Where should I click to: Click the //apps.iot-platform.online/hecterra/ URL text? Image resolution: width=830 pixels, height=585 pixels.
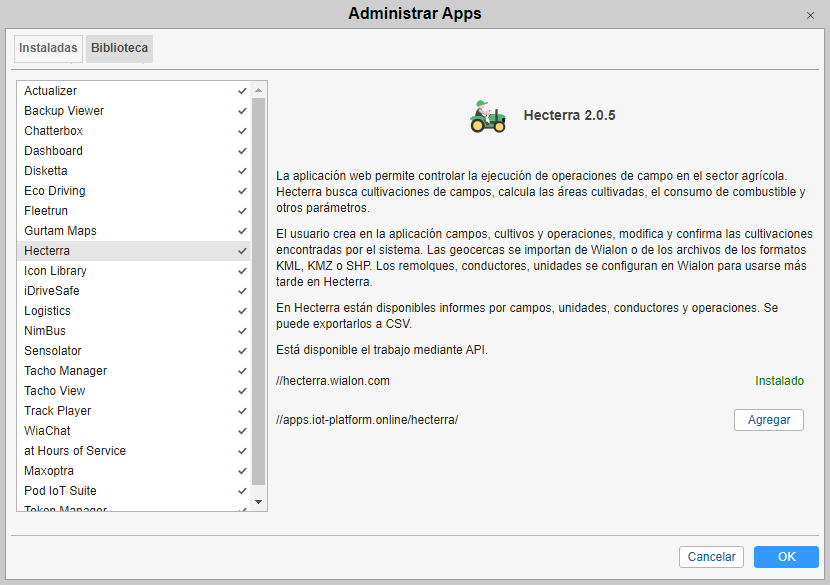coord(367,420)
